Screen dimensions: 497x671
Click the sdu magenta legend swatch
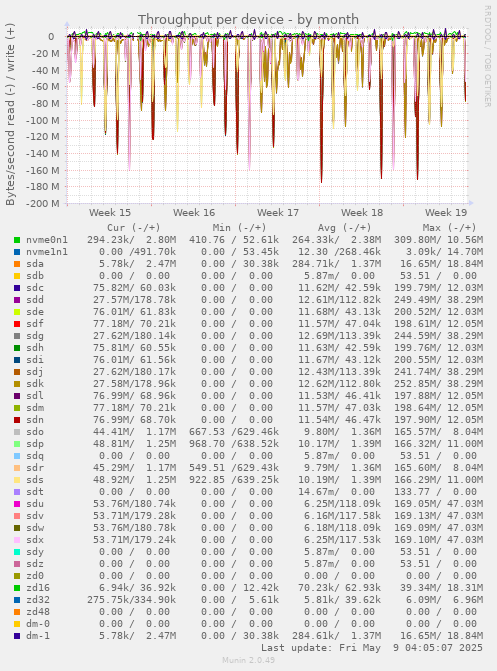[x=17, y=504]
